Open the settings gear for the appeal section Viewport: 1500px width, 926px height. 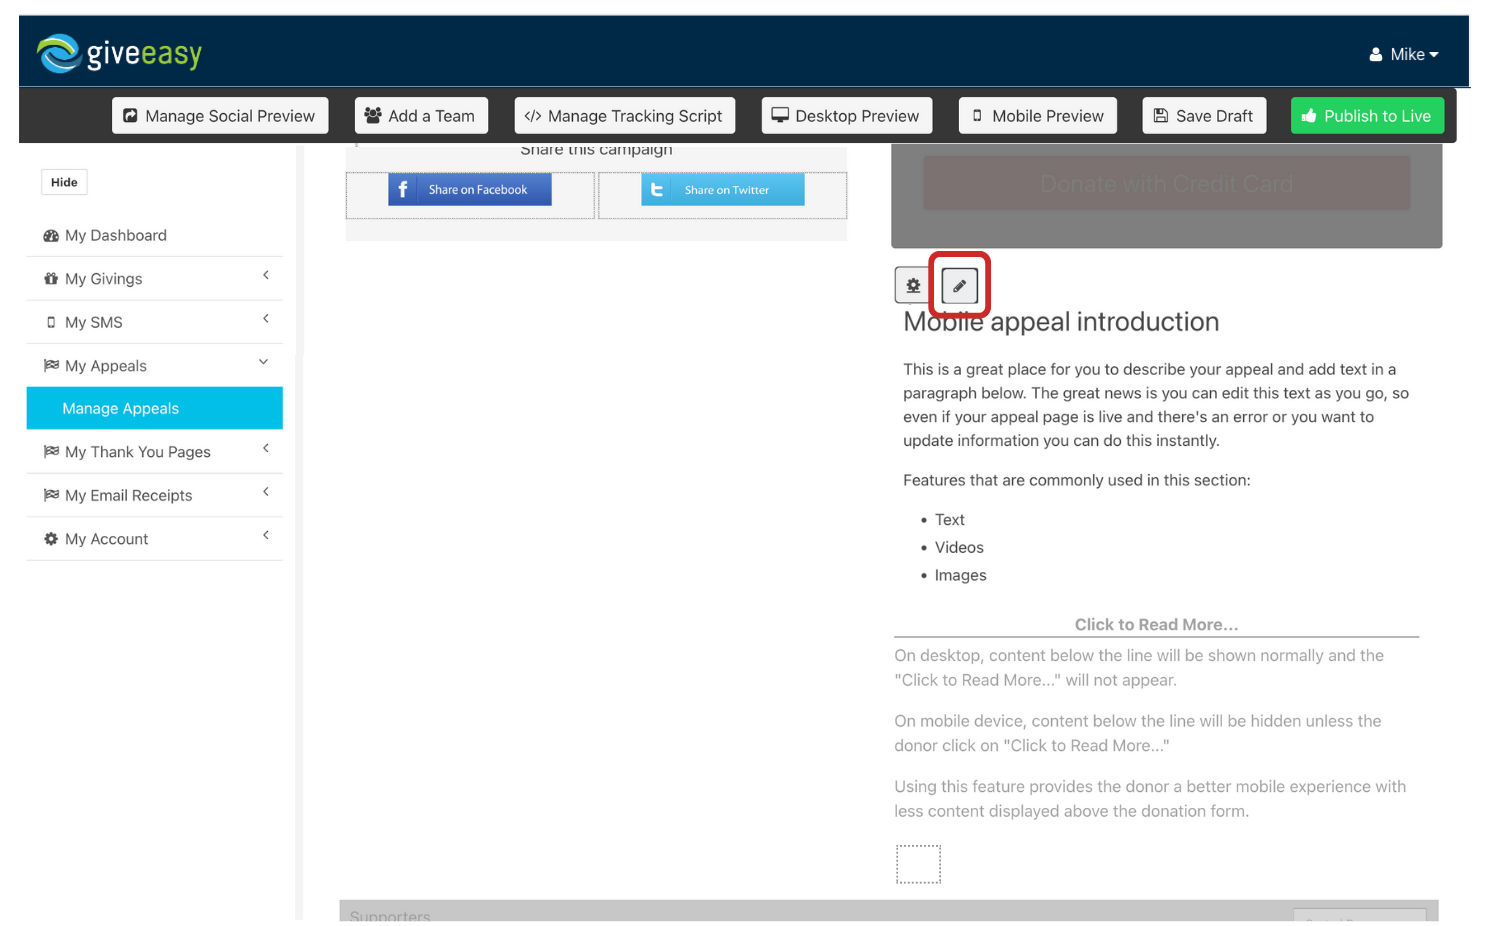pos(911,284)
